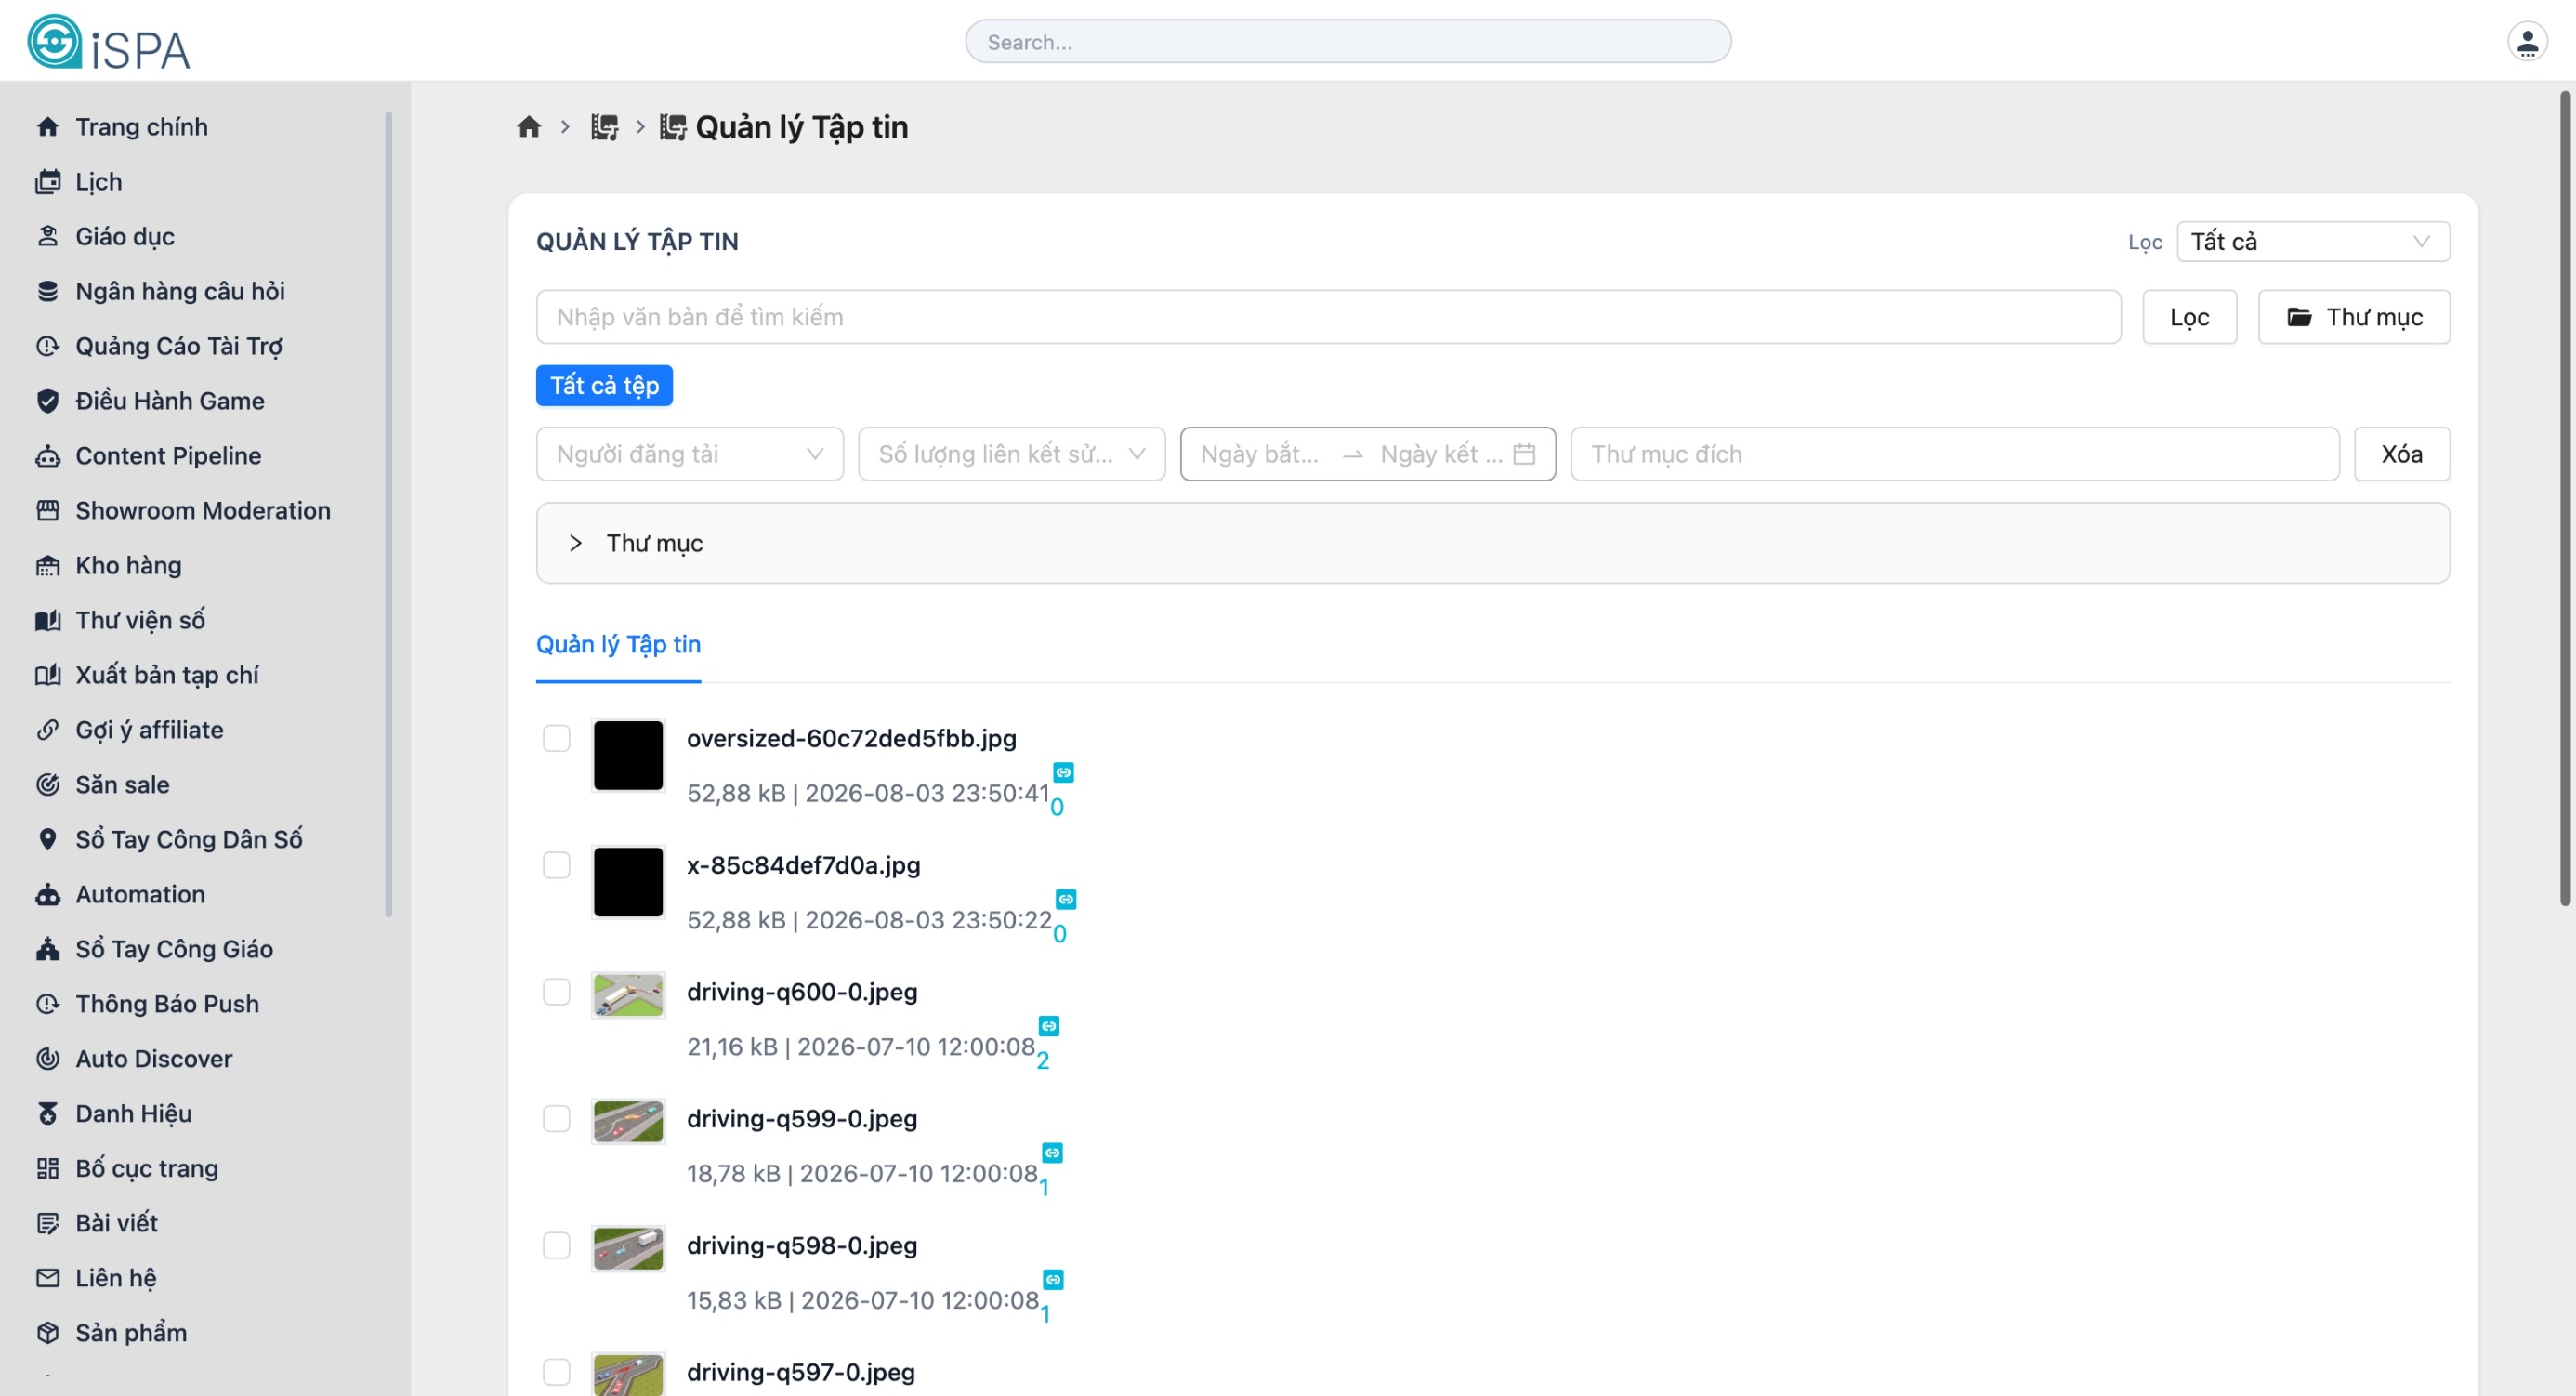Click the Thư mục đích input field
Viewport: 2576px width, 1396px height.
(1954, 454)
